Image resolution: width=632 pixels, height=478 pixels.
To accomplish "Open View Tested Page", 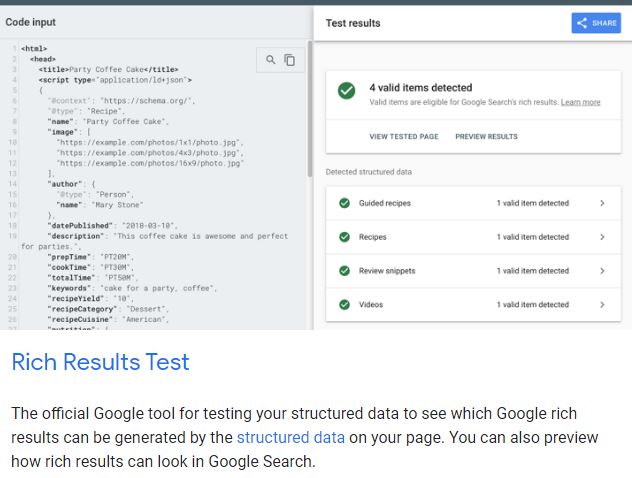I will [404, 137].
